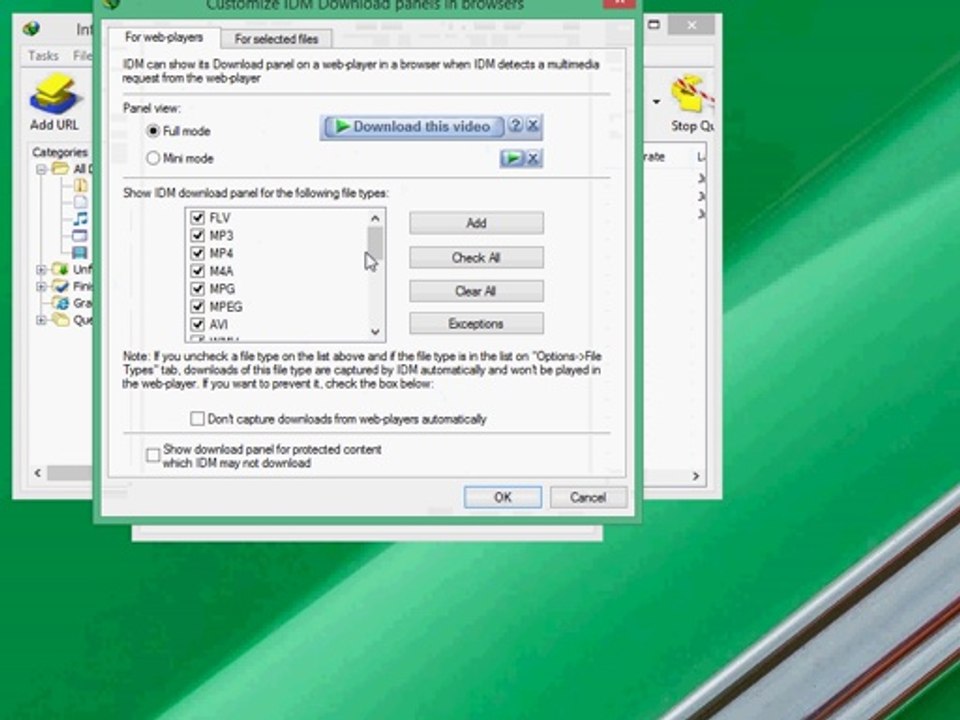Collapse the All Downloads tree node
960x720 pixels.
pyautogui.click(x=41, y=169)
